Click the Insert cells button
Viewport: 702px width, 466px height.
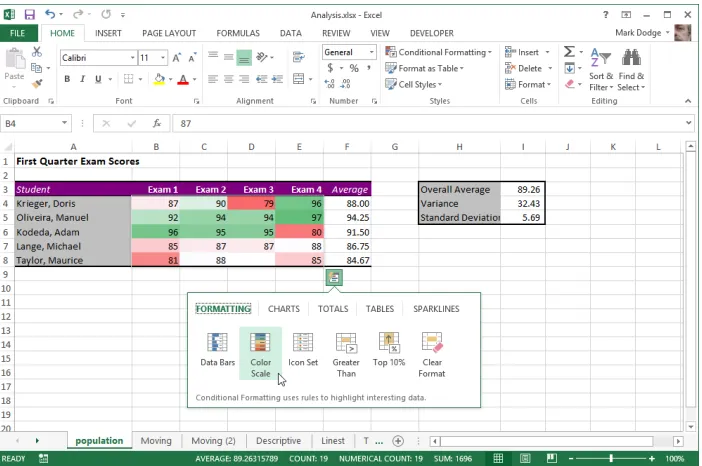[x=527, y=52]
